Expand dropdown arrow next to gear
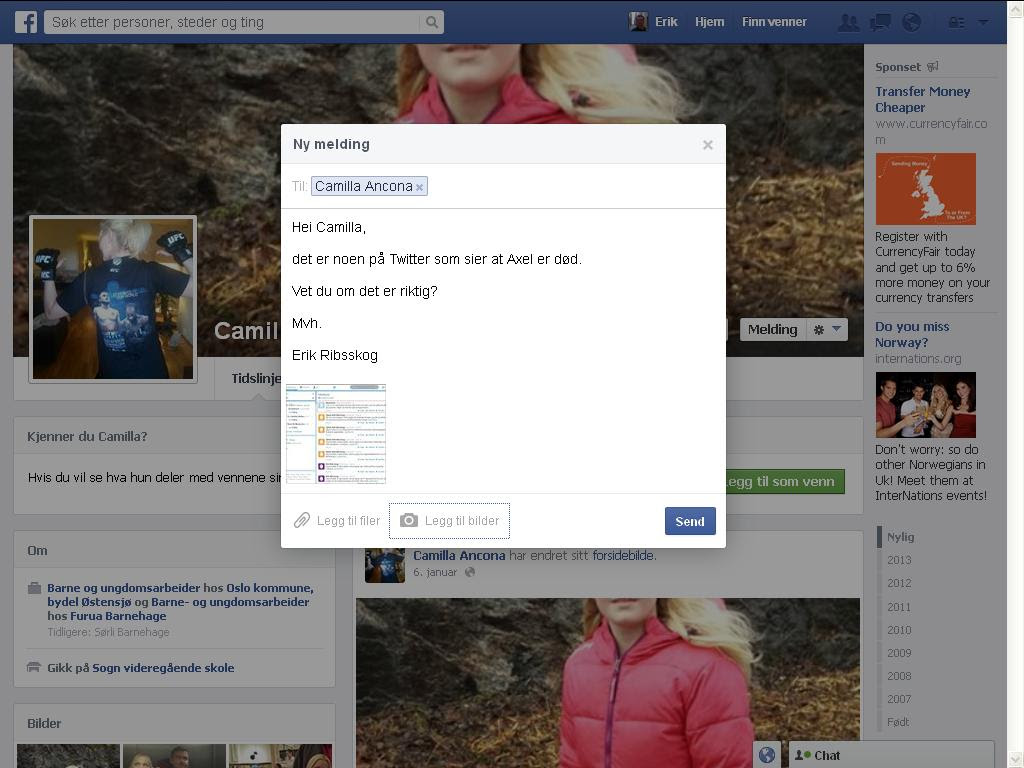1024x768 pixels. tap(837, 329)
